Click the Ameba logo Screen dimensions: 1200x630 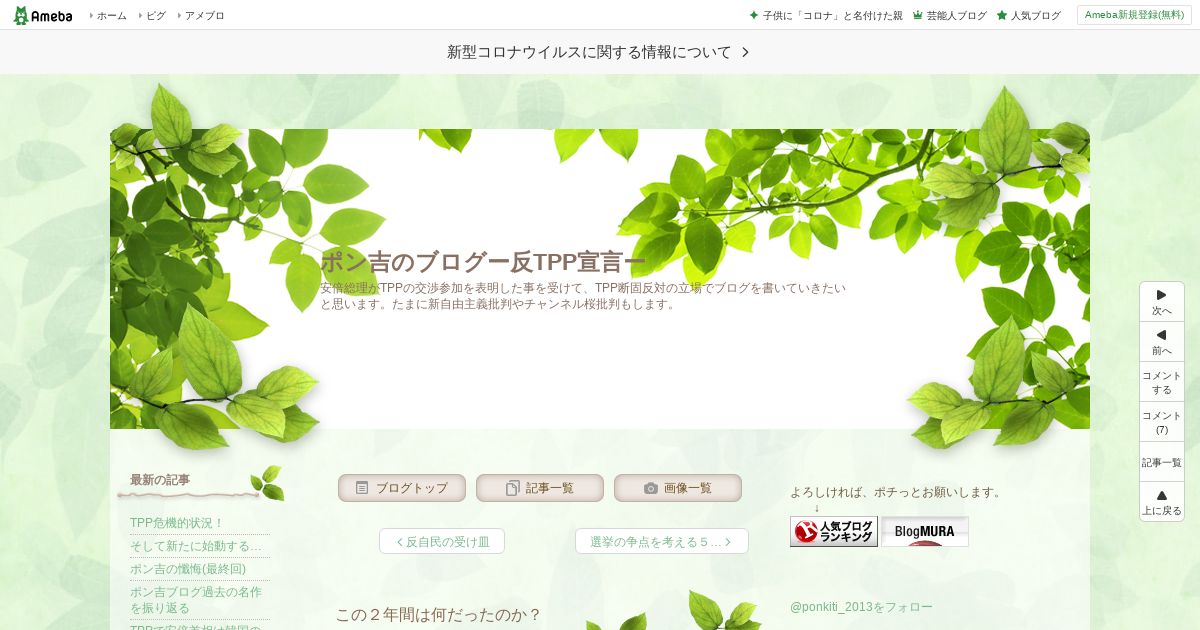click(x=43, y=15)
